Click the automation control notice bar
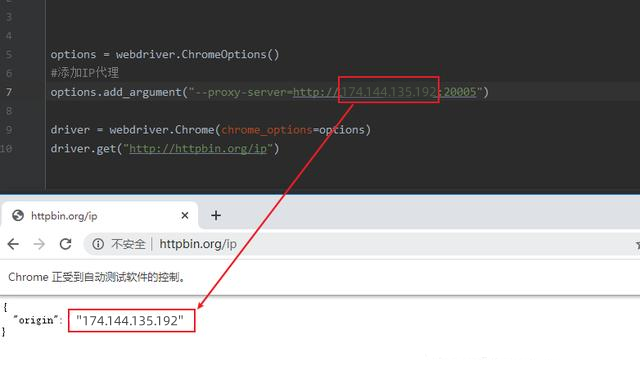The image size is (640, 366). click(x=320, y=277)
